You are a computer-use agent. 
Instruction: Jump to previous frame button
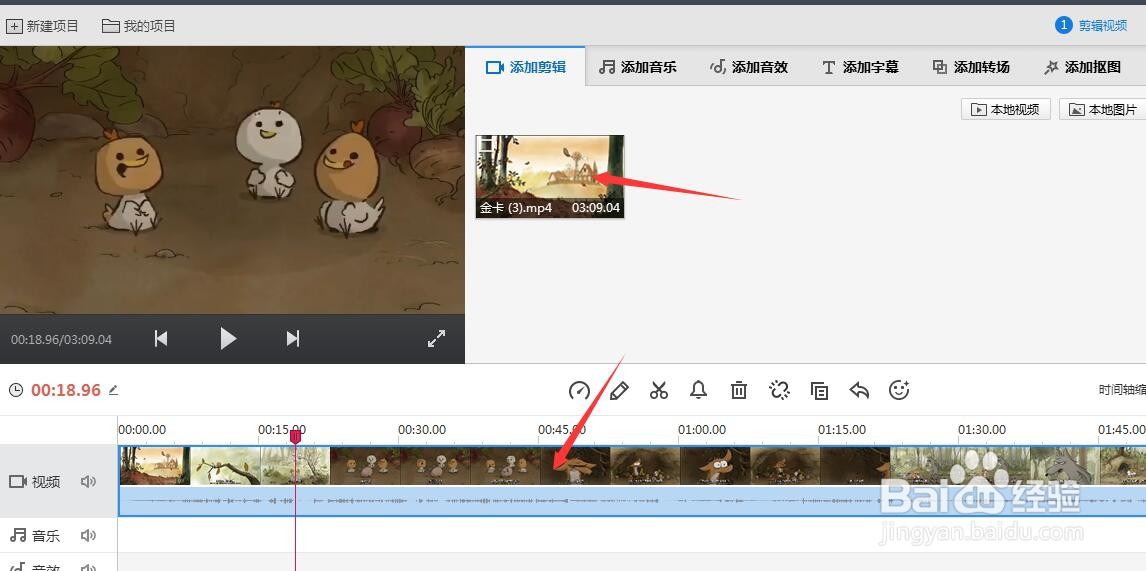(x=162, y=339)
